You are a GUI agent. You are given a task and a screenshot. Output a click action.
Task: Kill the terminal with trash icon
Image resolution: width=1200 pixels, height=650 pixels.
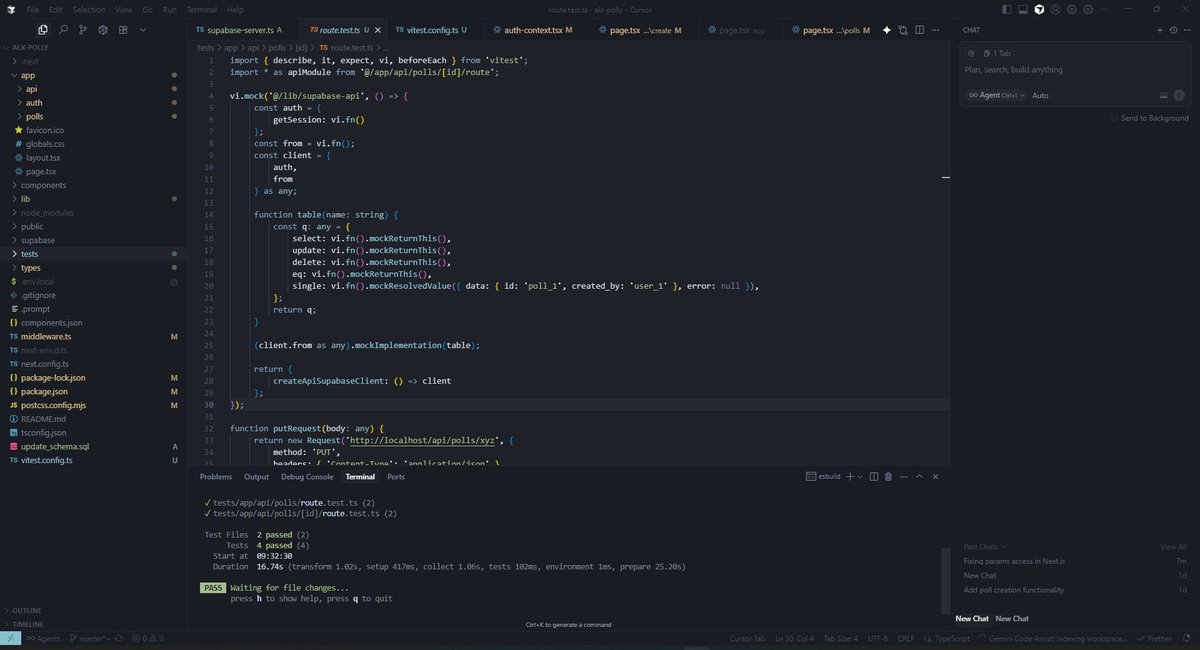pos(889,477)
